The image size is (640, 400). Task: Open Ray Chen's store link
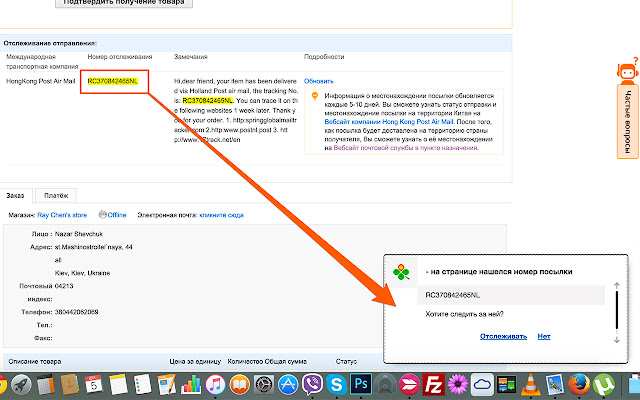tap(62, 215)
